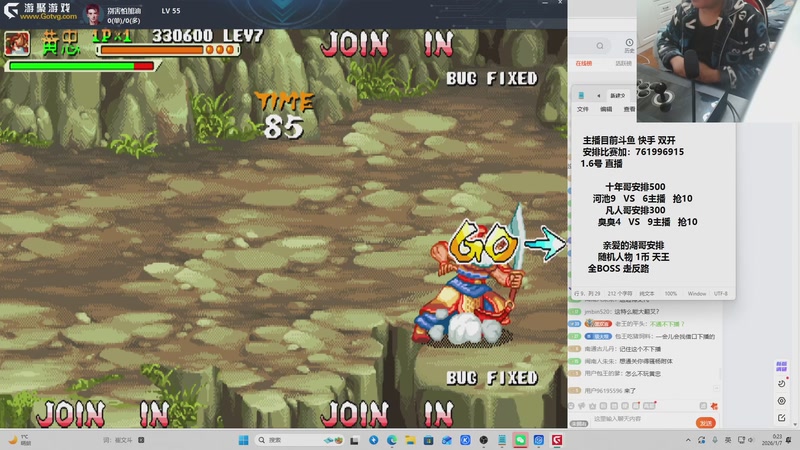The height and width of the screenshot is (450, 800).
Task: Click the text line 安排比赛加: 761996915
Action: click(633, 152)
